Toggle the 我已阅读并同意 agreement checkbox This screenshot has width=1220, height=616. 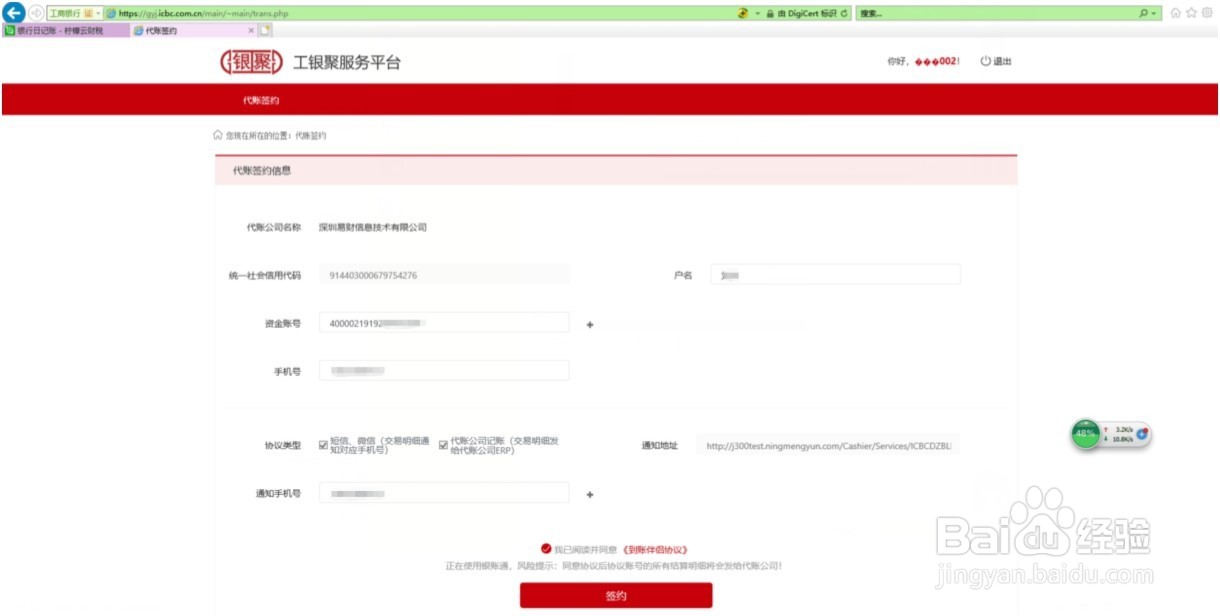tap(546, 549)
